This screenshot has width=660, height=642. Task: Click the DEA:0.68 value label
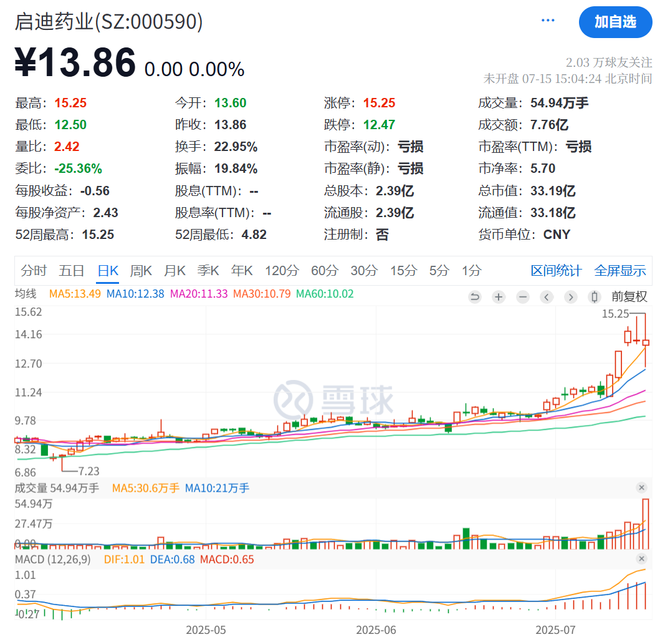pyautogui.click(x=173, y=559)
